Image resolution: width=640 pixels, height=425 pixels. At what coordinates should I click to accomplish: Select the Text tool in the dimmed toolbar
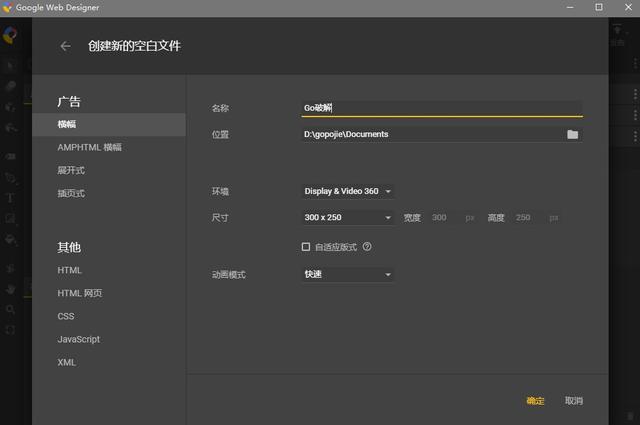[x=10, y=198]
